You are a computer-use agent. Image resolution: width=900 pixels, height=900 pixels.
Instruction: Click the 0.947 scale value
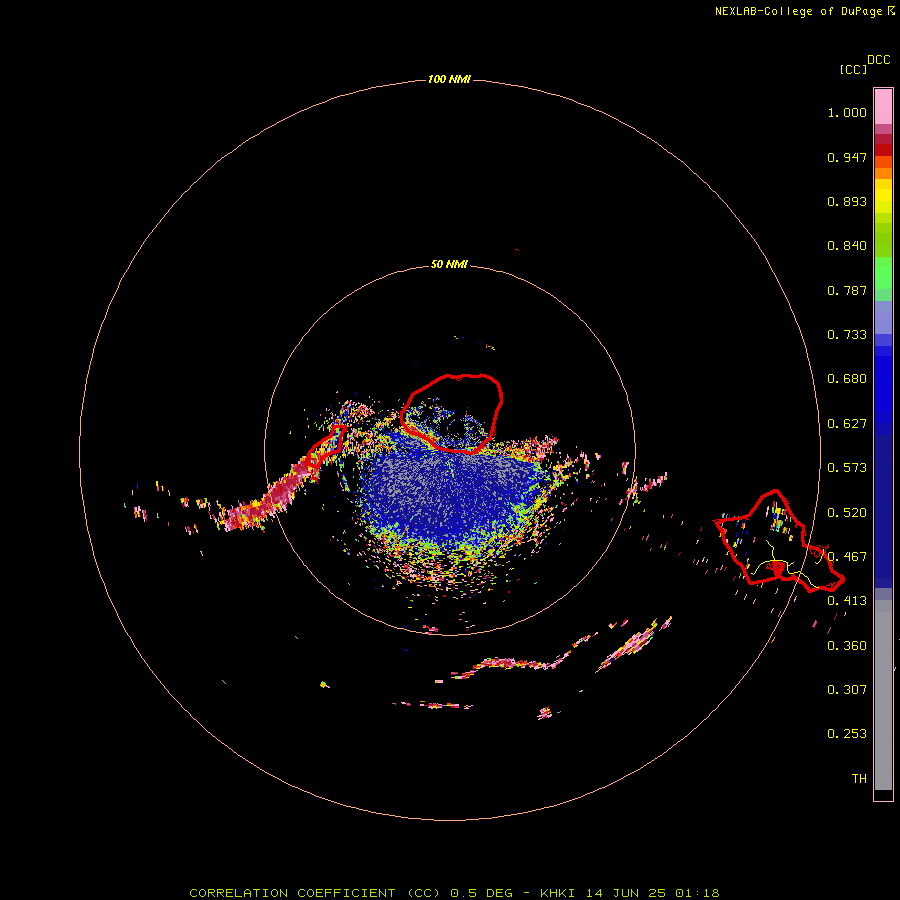click(847, 157)
